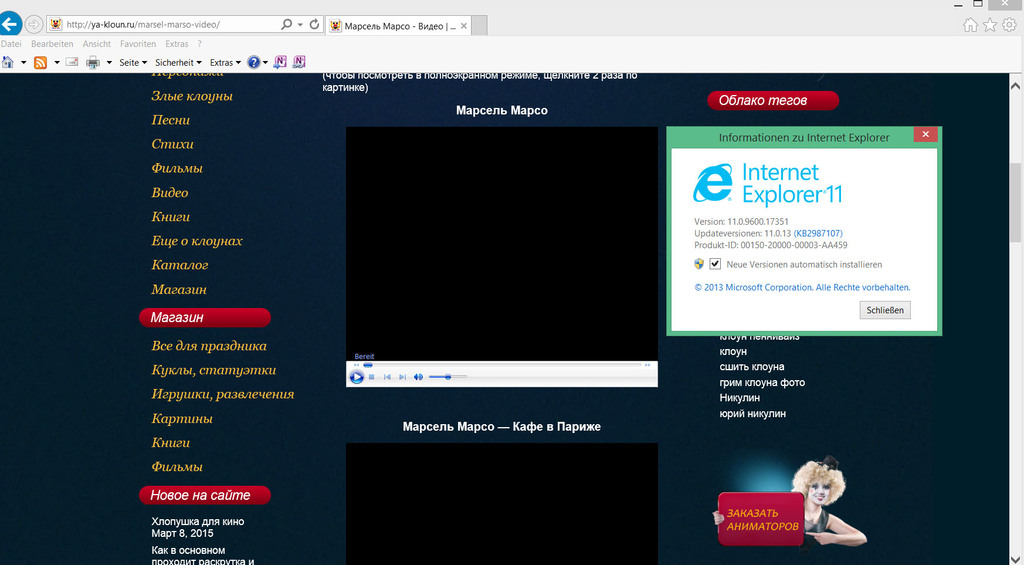Open the Seite dropdown menu
This screenshot has height=565, width=1024.
pos(133,63)
